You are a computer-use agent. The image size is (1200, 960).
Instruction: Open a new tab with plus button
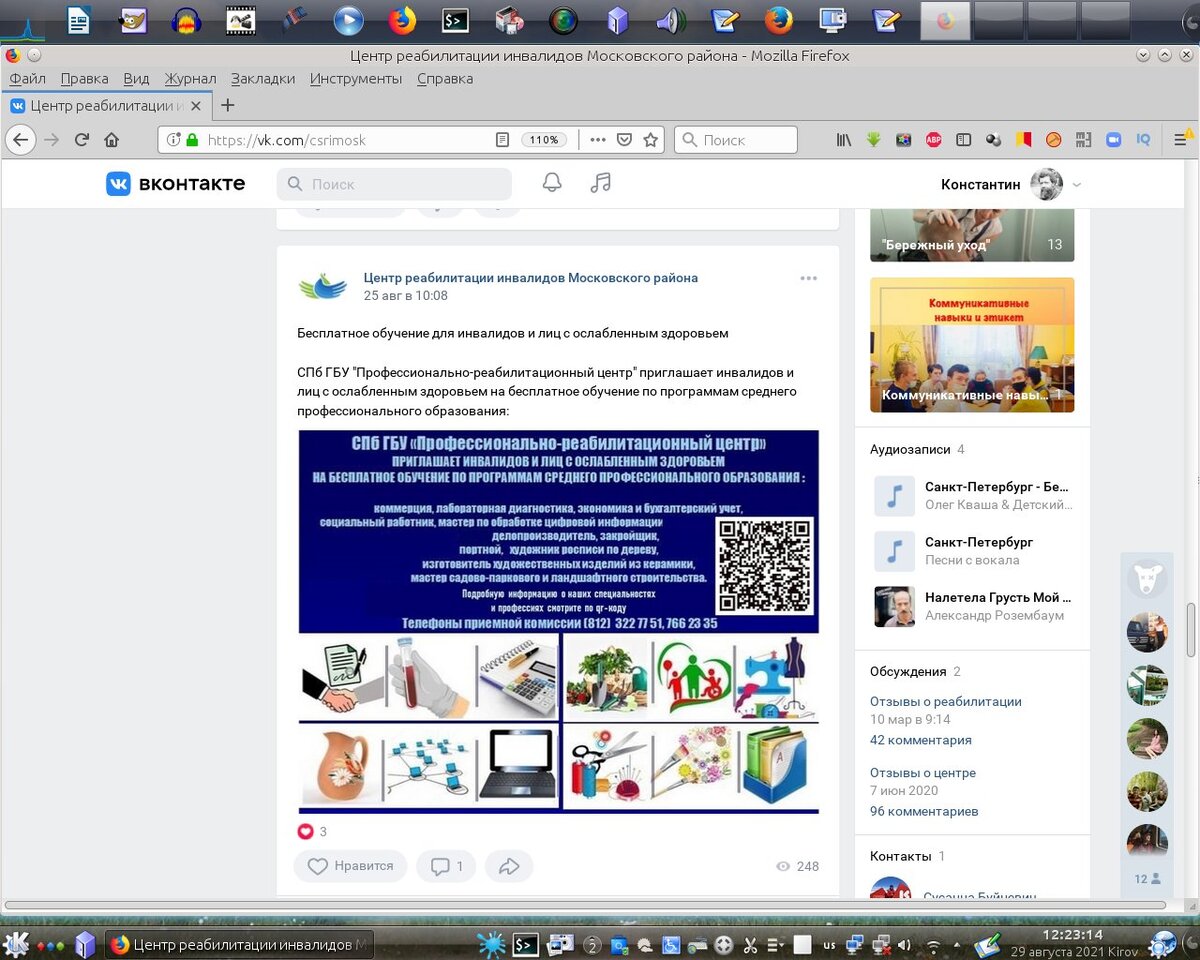[x=228, y=105]
